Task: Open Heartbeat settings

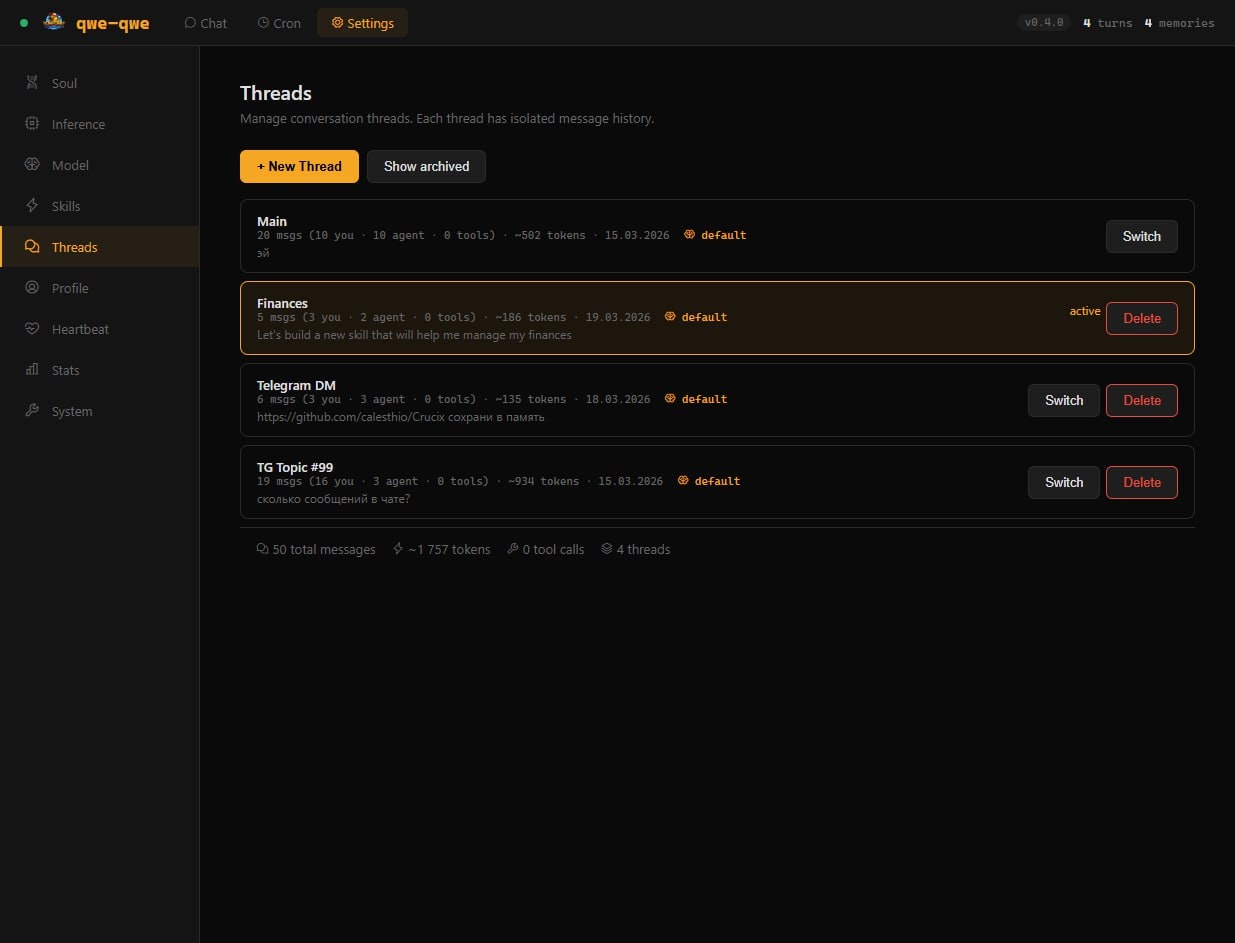Action: (x=100, y=329)
